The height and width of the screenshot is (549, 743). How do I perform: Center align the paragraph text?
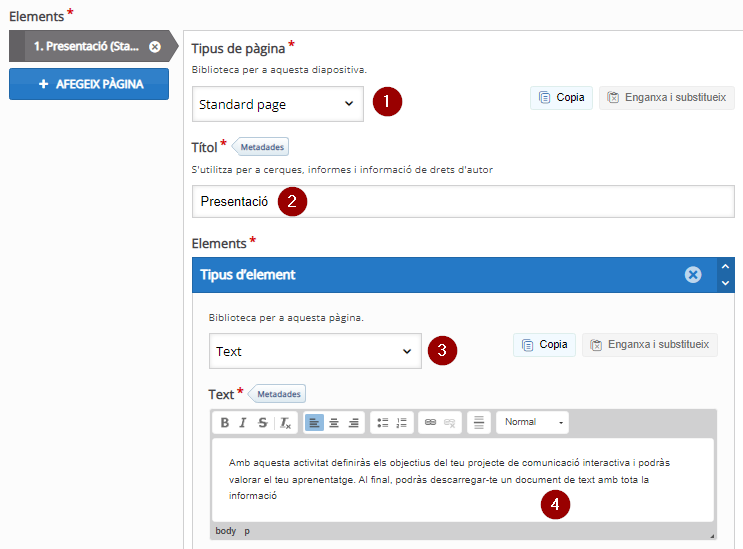[334, 423]
